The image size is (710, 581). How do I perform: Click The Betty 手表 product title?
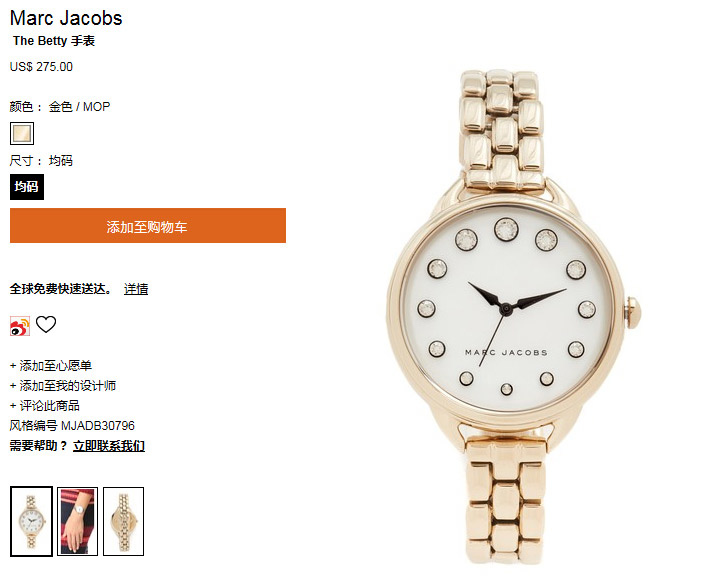point(54,41)
